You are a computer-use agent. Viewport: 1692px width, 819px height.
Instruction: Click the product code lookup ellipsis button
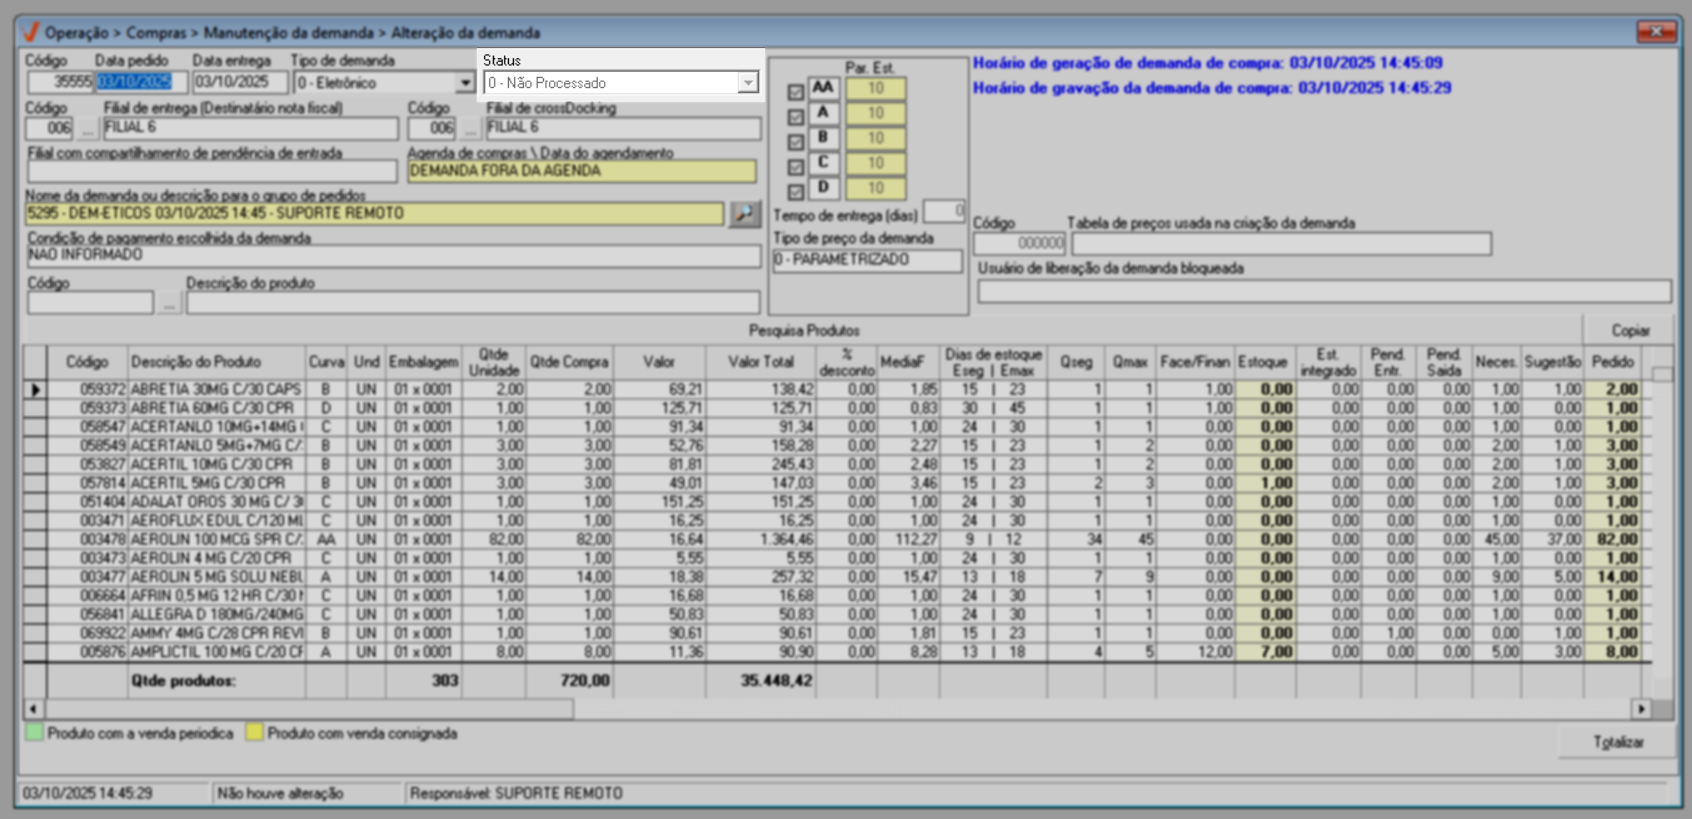169,303
